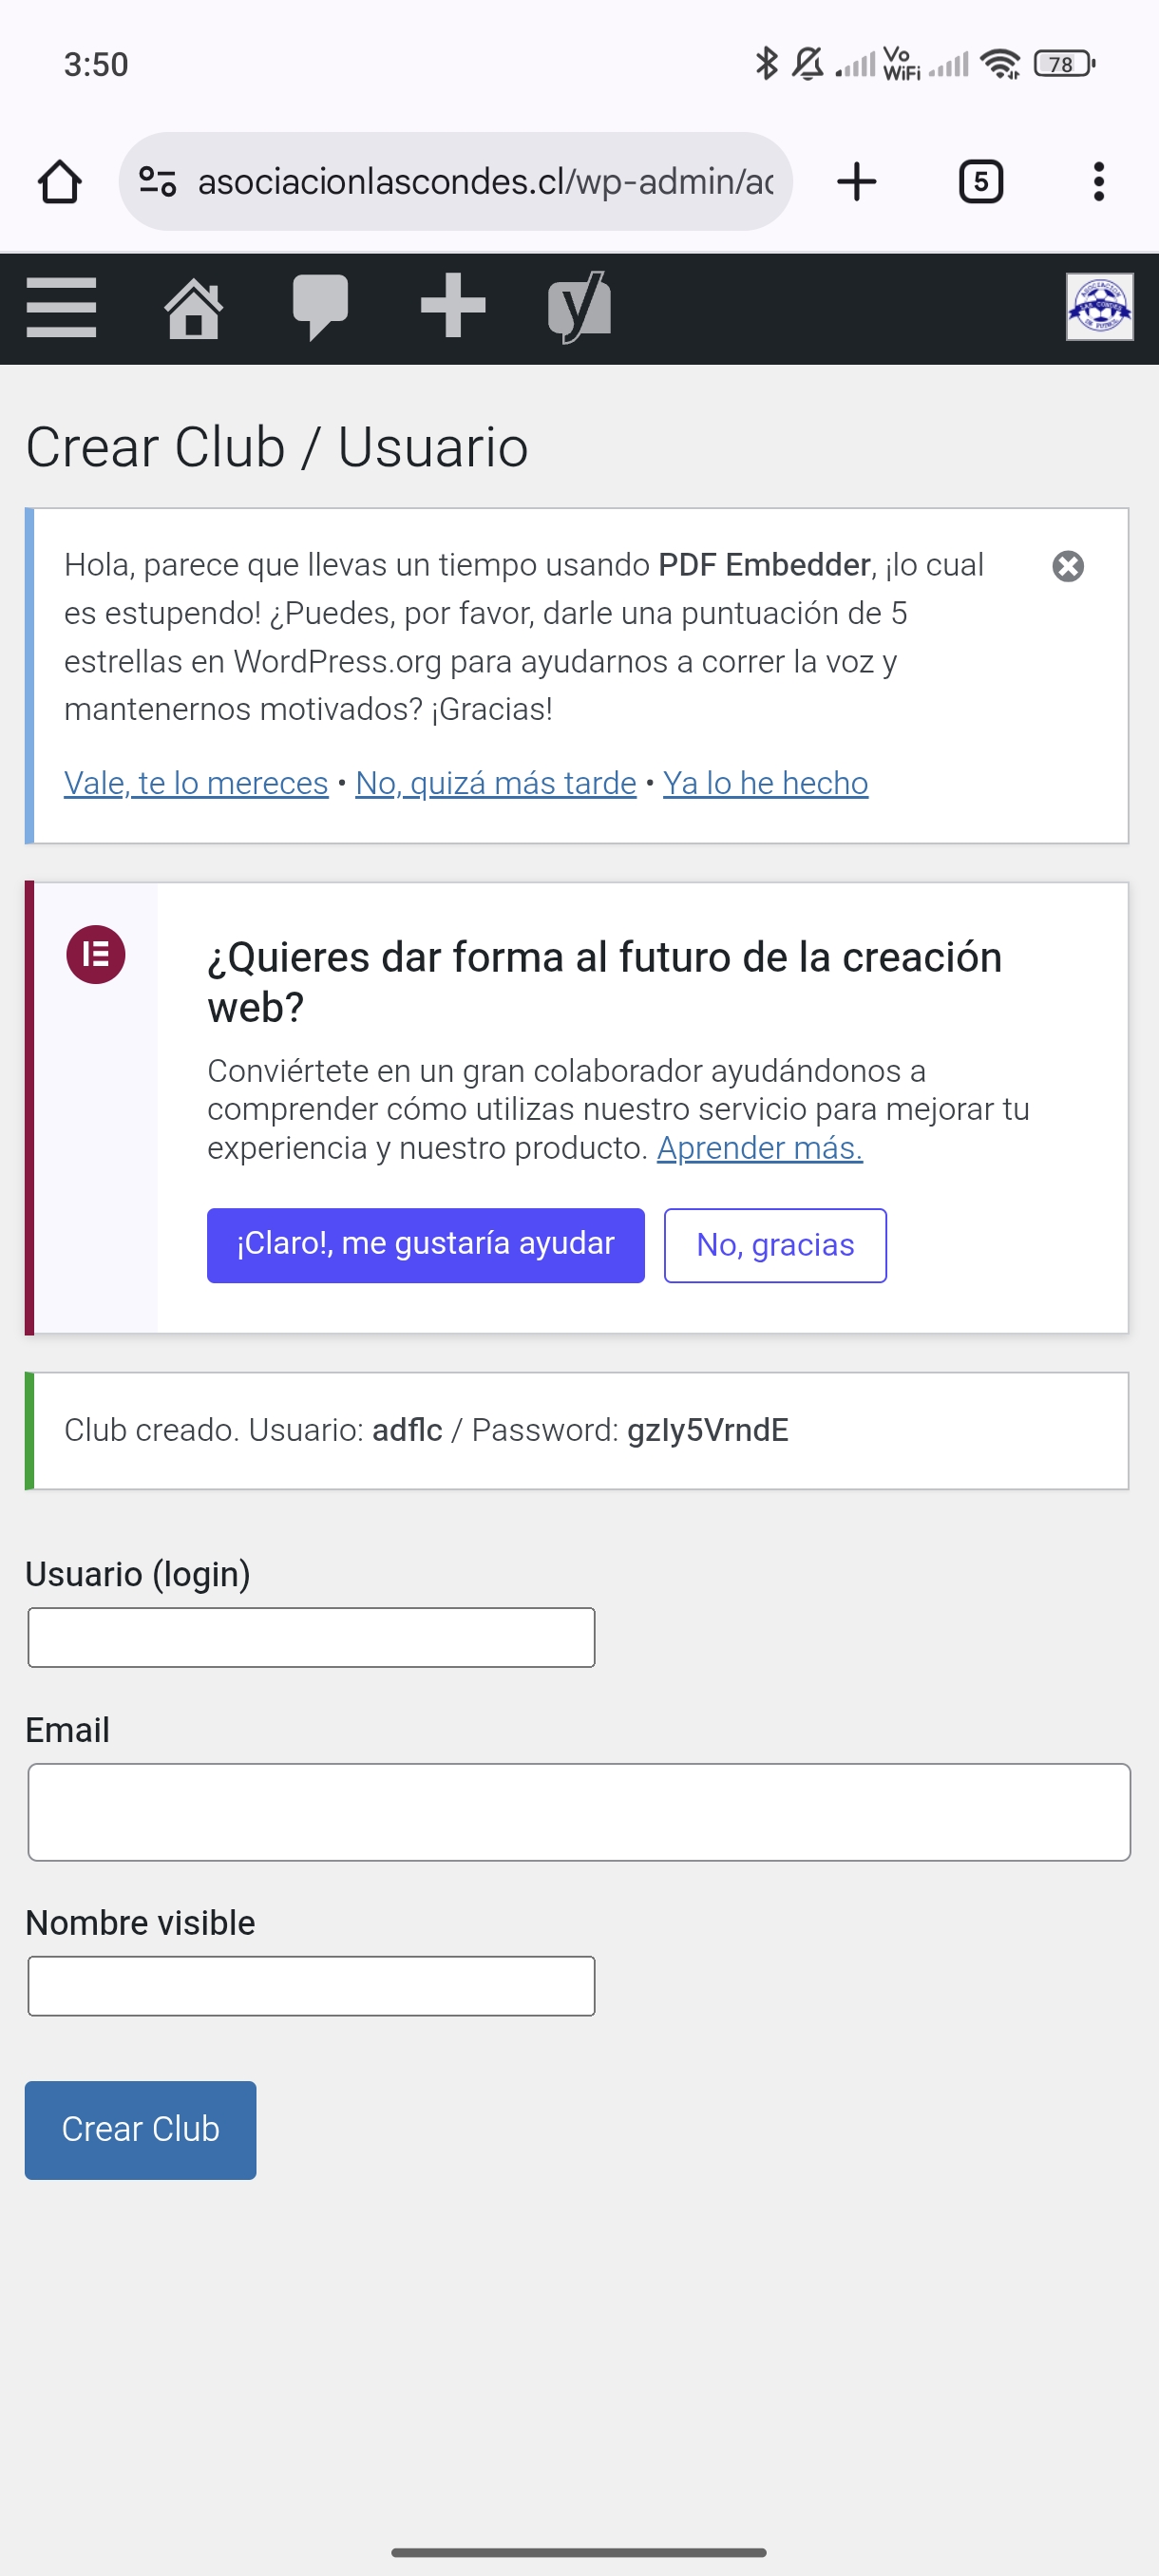Open the WordPress admin hamburger menu
Screen dimensions: 1159x2576
pyautogui.click(x=61, y=307)
